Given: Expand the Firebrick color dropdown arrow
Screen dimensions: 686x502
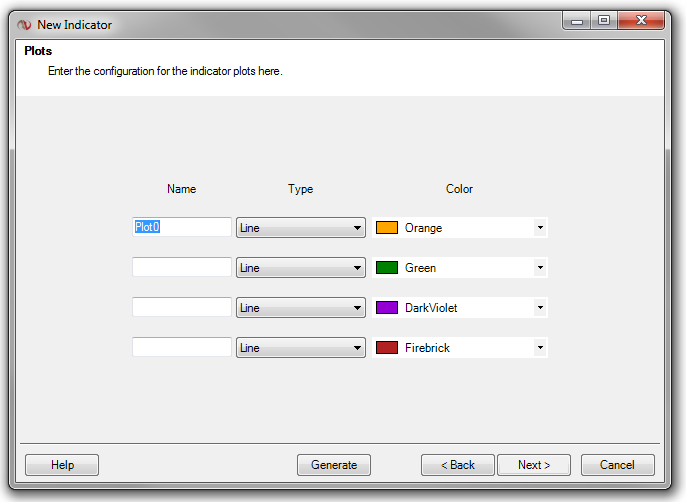Looking at the screenshot, I should (540, 348).
